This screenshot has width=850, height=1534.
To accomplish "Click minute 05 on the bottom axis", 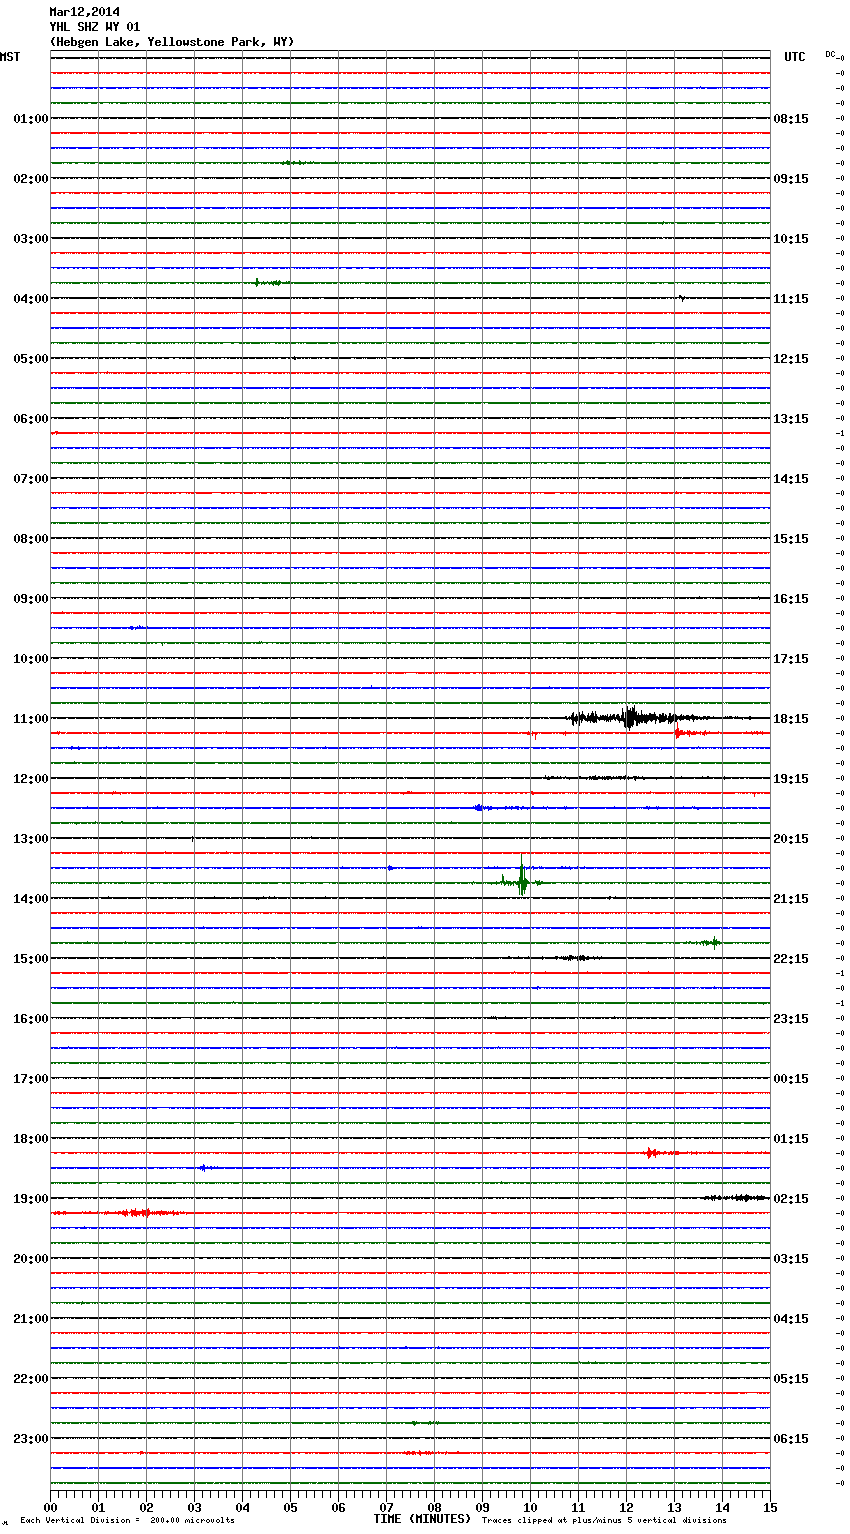I will click(290, 1507).
